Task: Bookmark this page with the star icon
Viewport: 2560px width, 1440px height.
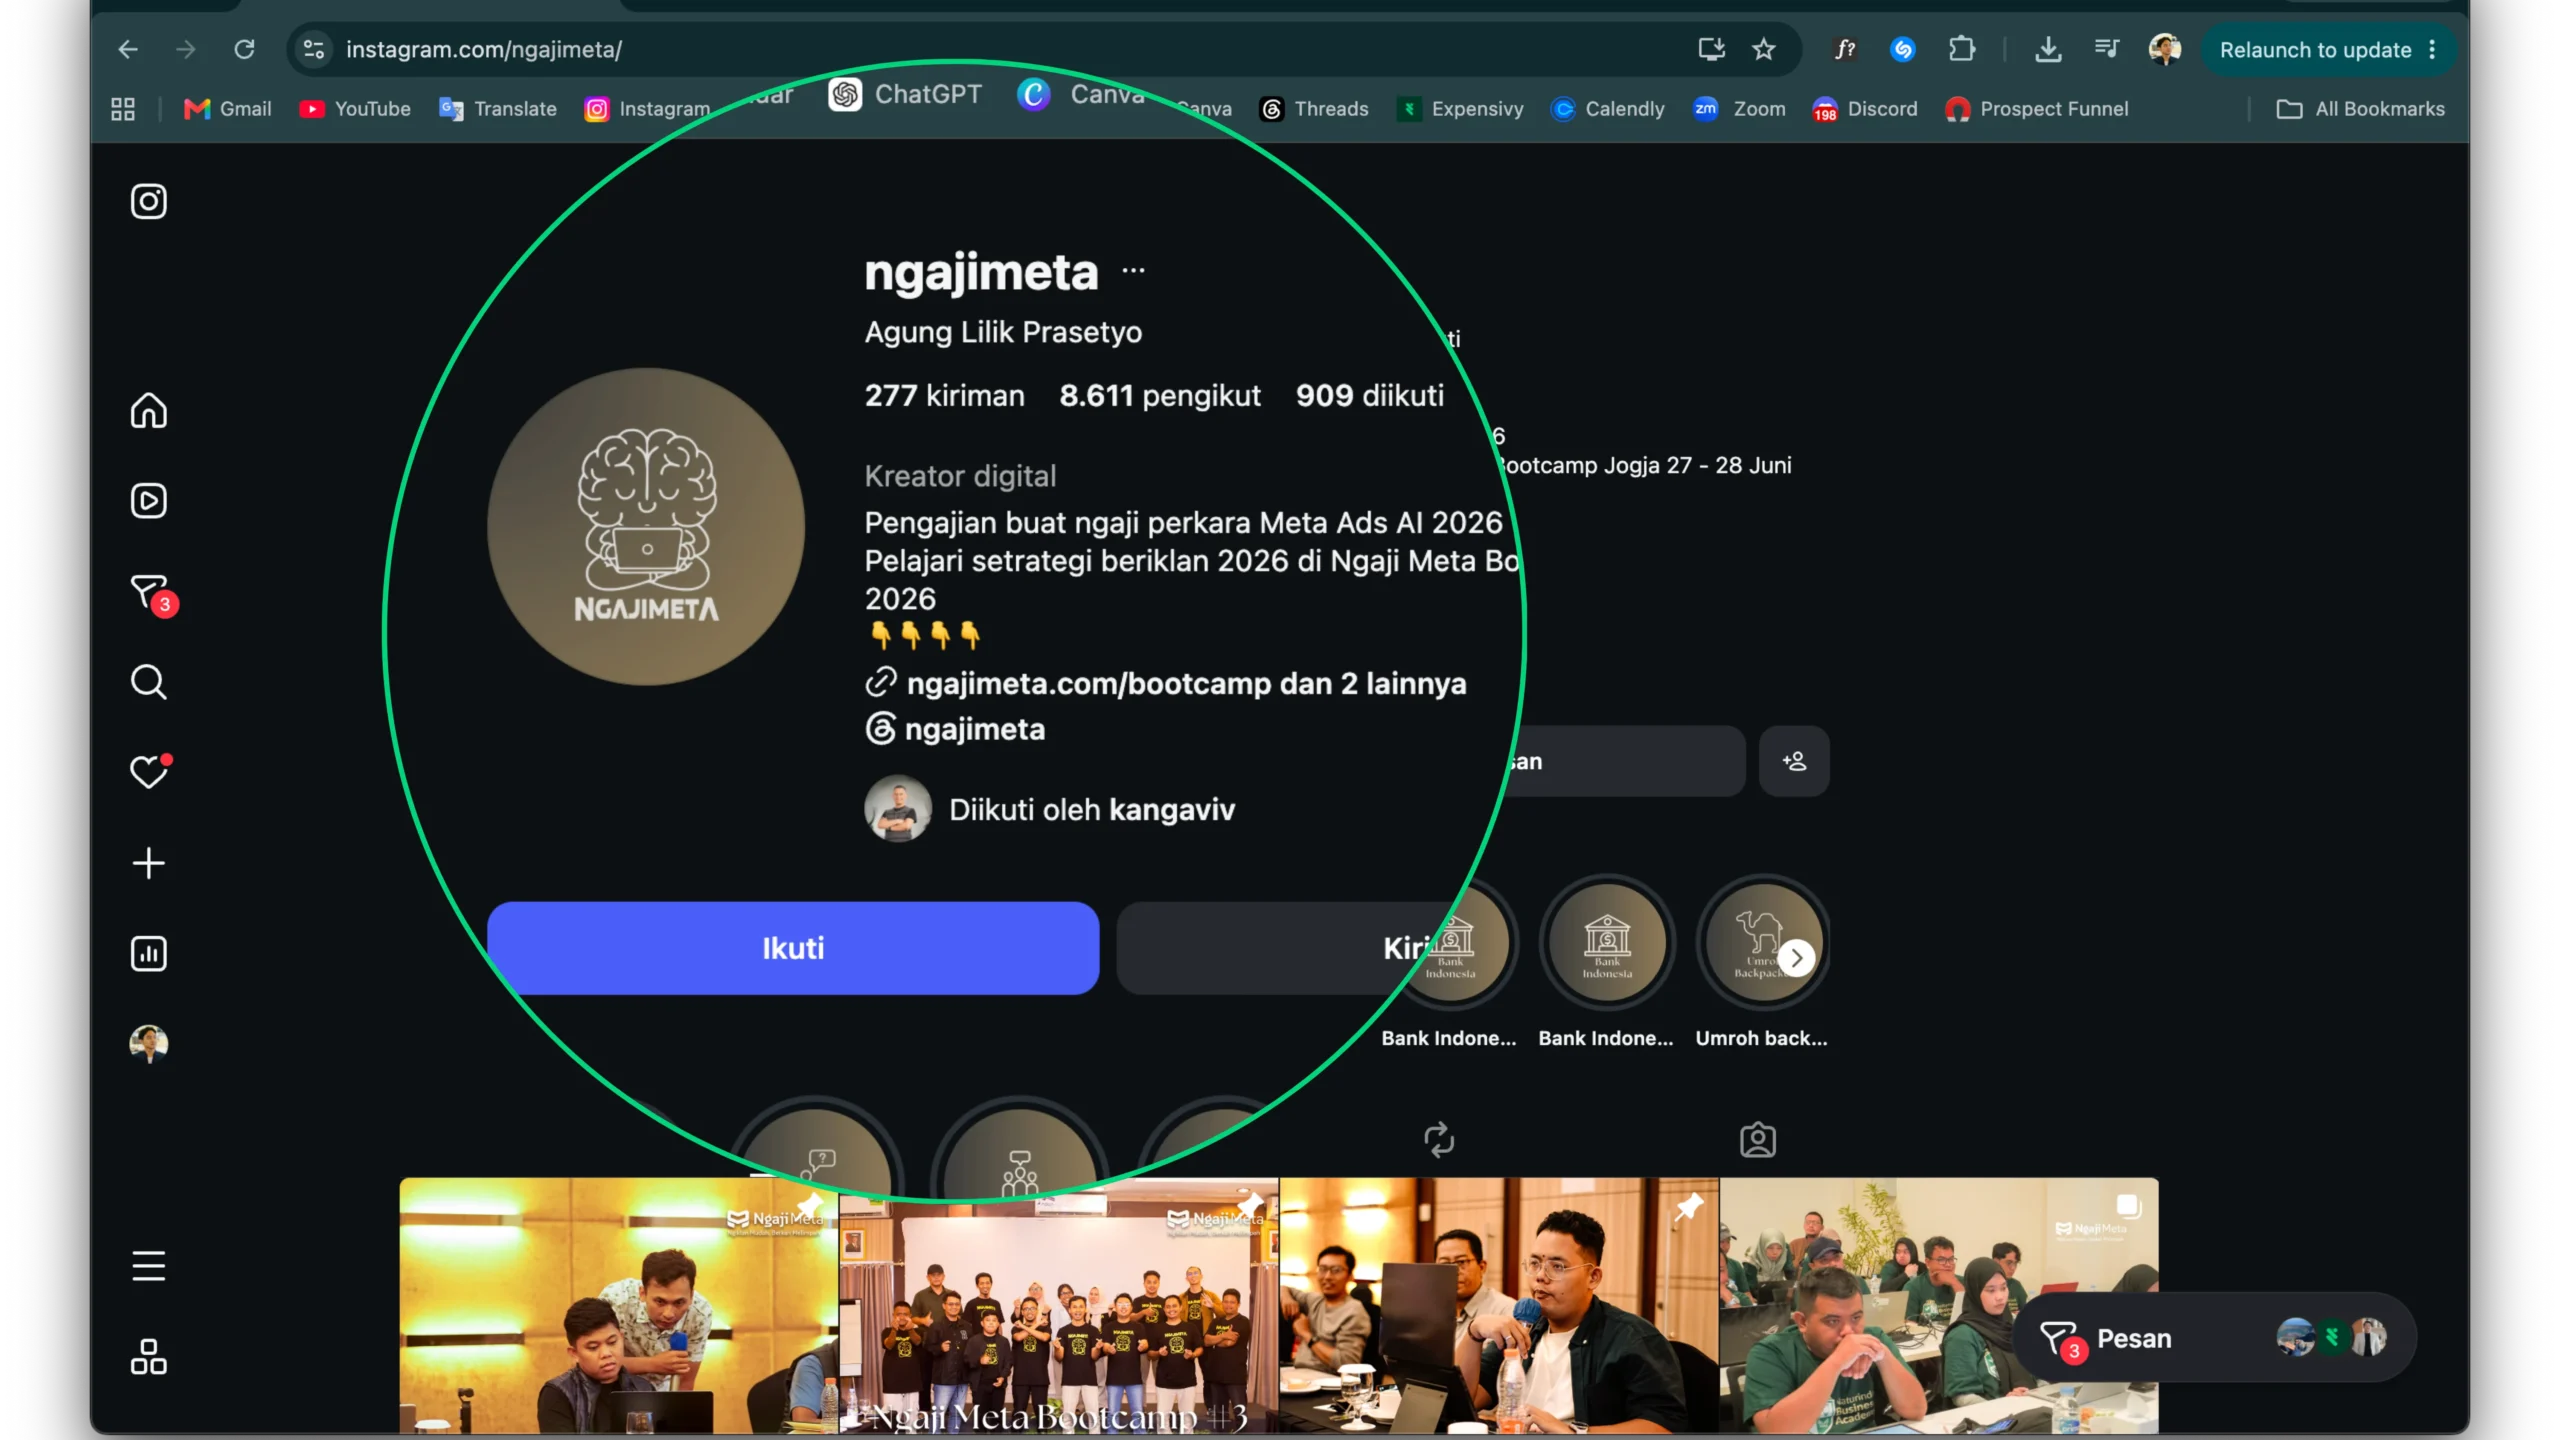Action: point(1764,49)
